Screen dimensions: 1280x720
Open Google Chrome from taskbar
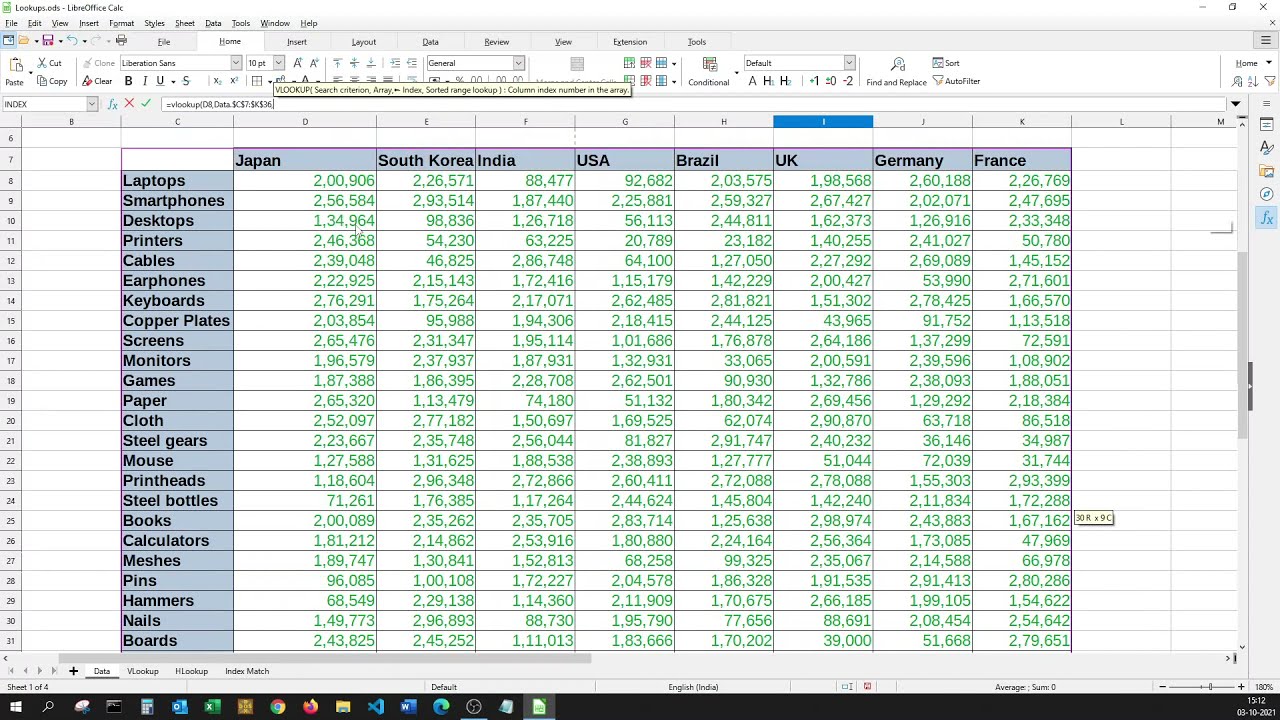tap(277, 708)
